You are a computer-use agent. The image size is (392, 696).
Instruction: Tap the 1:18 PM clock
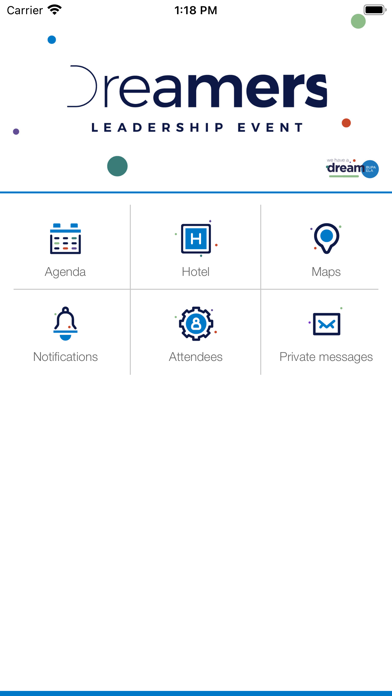pos(196,10)
